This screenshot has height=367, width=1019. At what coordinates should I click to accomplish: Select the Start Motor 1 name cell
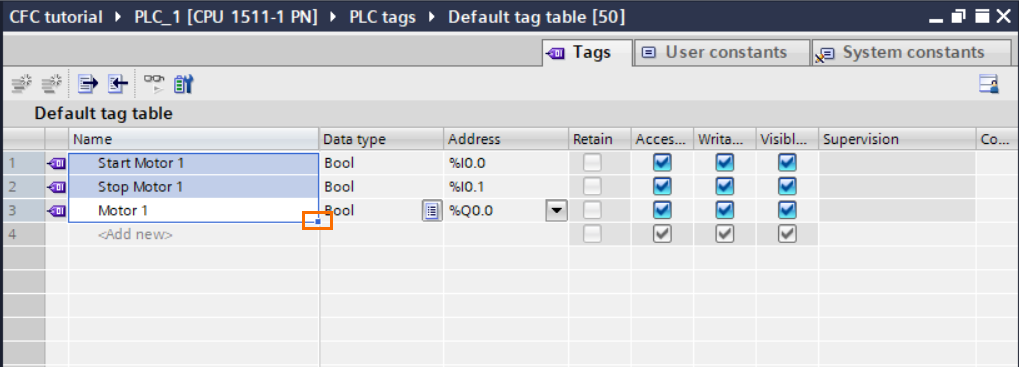(x=194, y=164)
